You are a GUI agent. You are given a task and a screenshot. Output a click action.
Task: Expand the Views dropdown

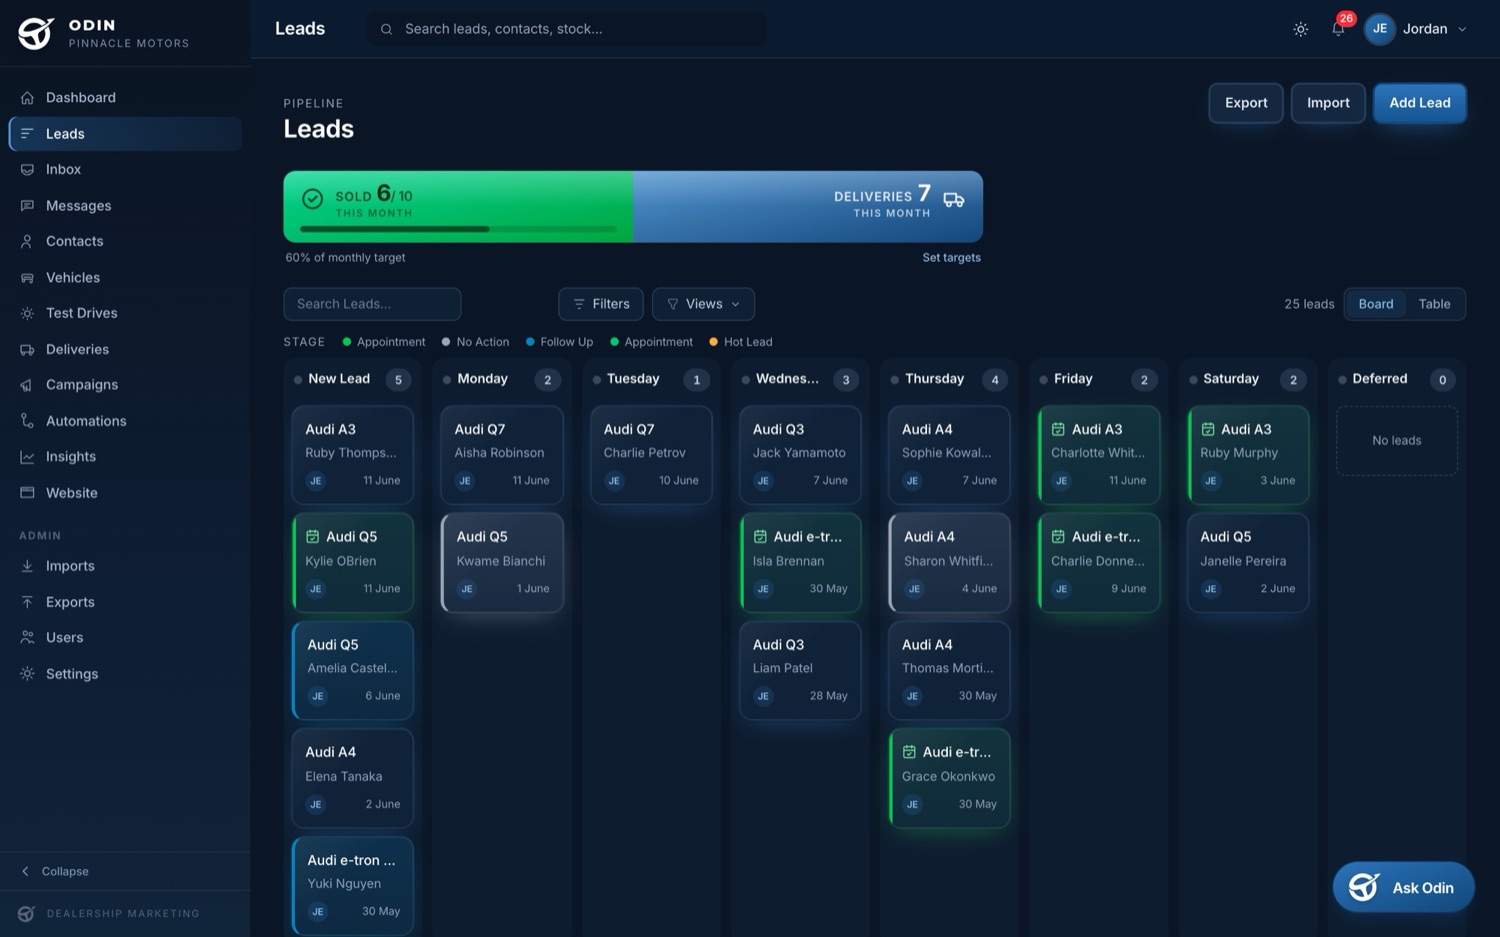(703, 304)
